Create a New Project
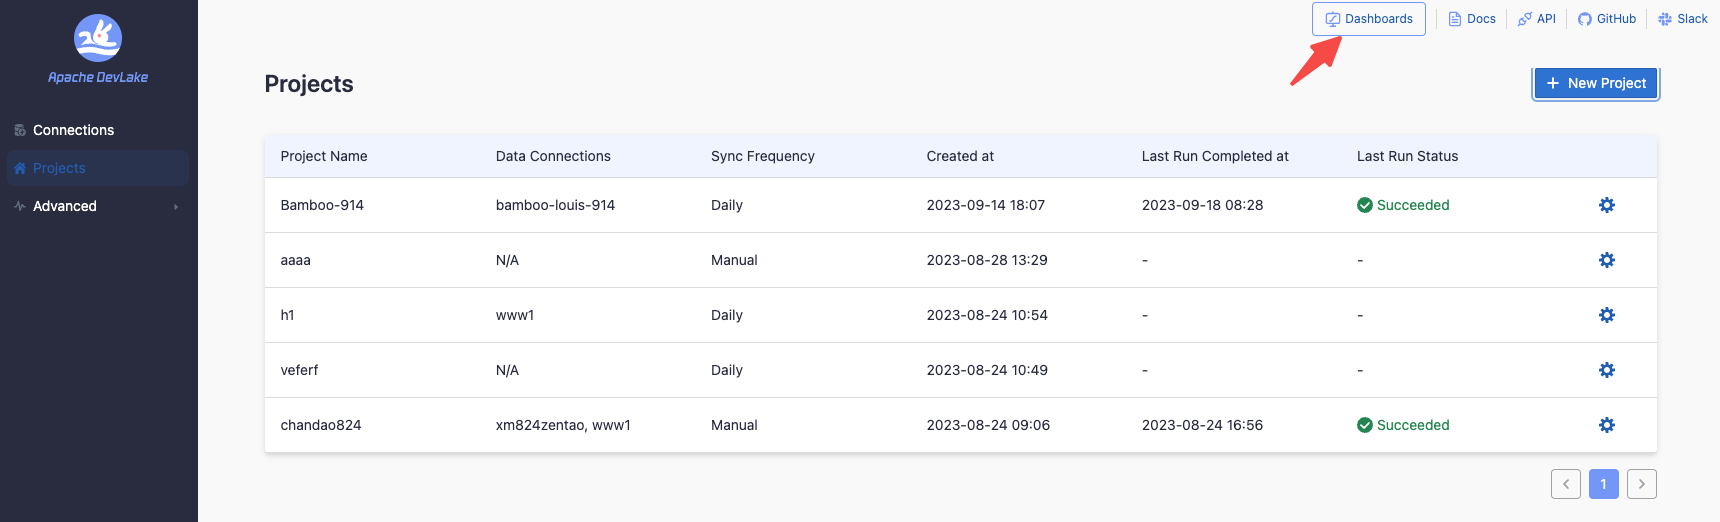Viewport: 1720px width, 522px height. click(1596, 83)
